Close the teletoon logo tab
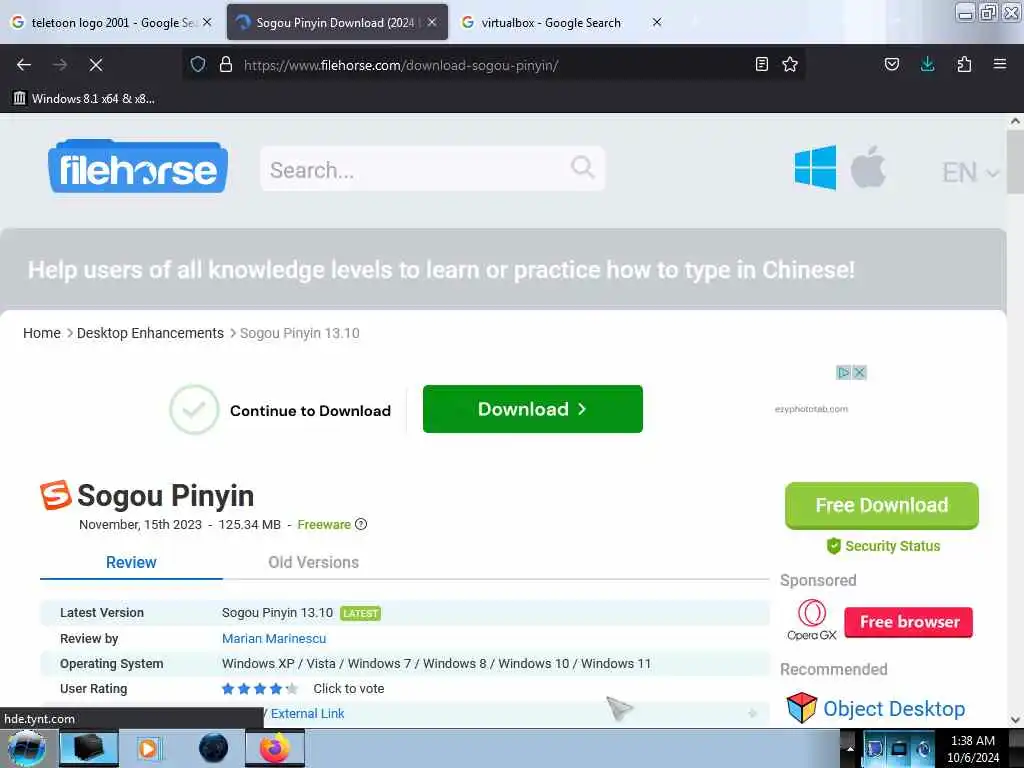1024x768 pixels. click(207, 22)
